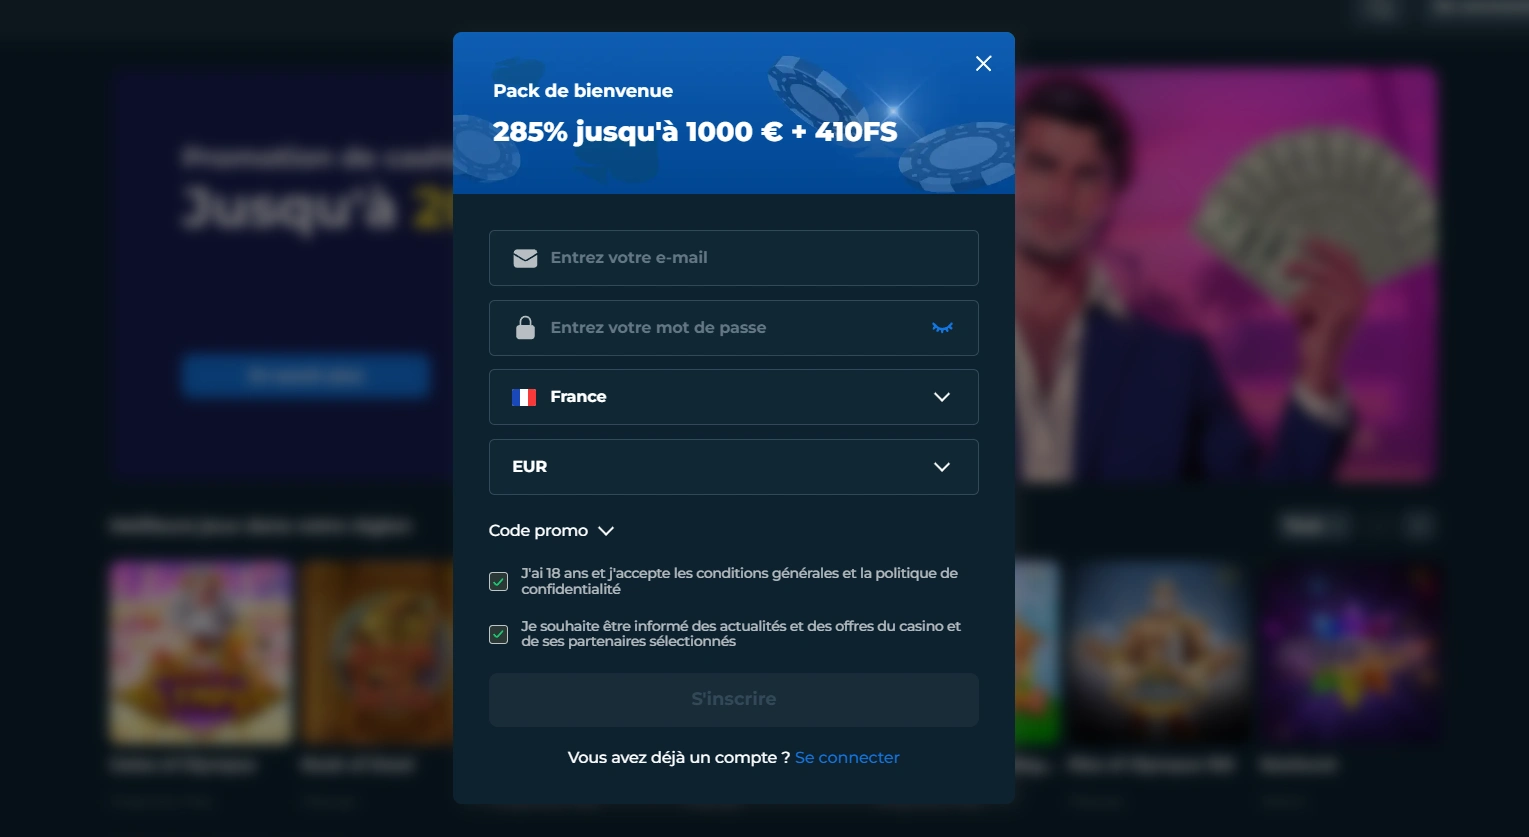Screen dimensions: 1529x837
Task: Click the leftmost blurred game thumbnail
Action: coord(200,652)
